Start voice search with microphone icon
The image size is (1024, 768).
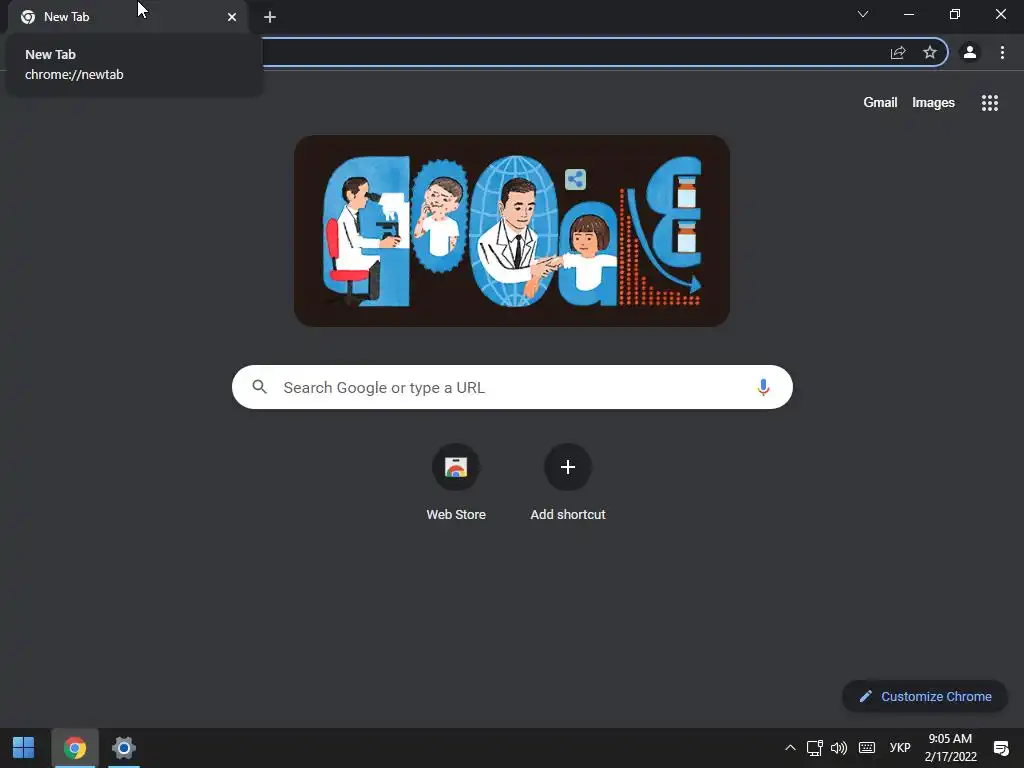pyautogui.click(x=763, y=387)
